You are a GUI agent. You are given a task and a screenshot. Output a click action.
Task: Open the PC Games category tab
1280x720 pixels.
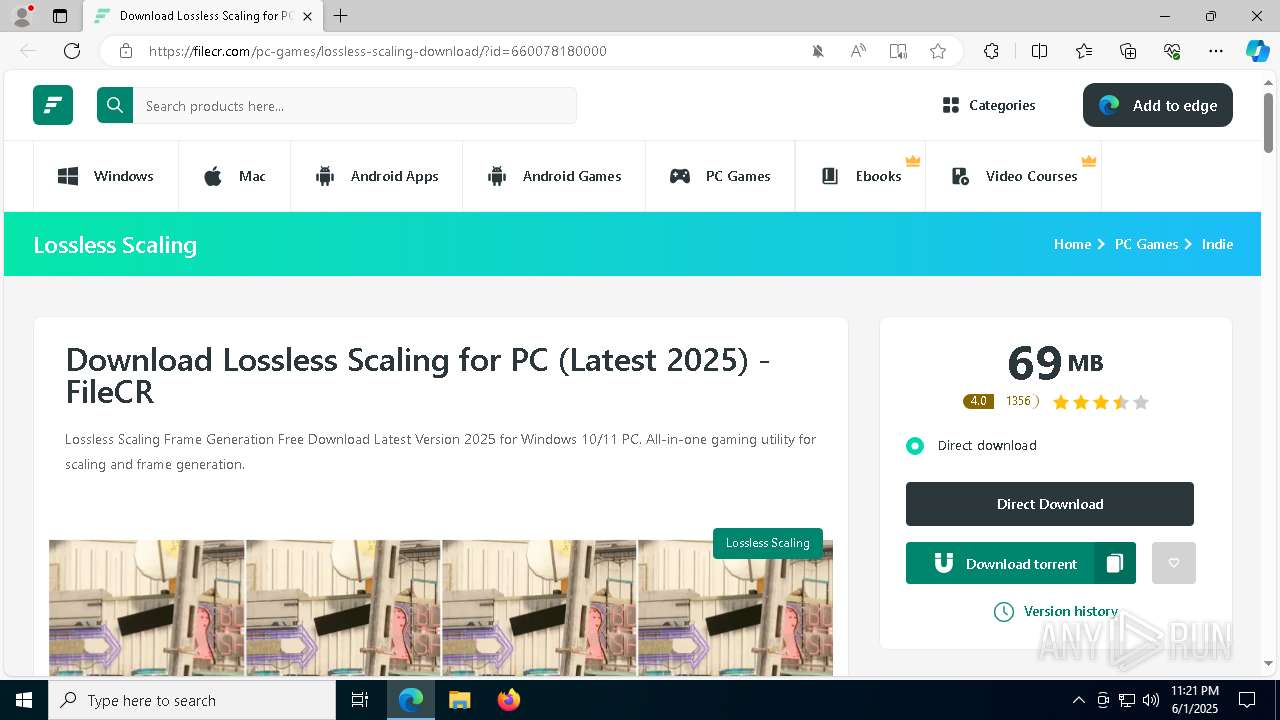(x=720, y=176)
